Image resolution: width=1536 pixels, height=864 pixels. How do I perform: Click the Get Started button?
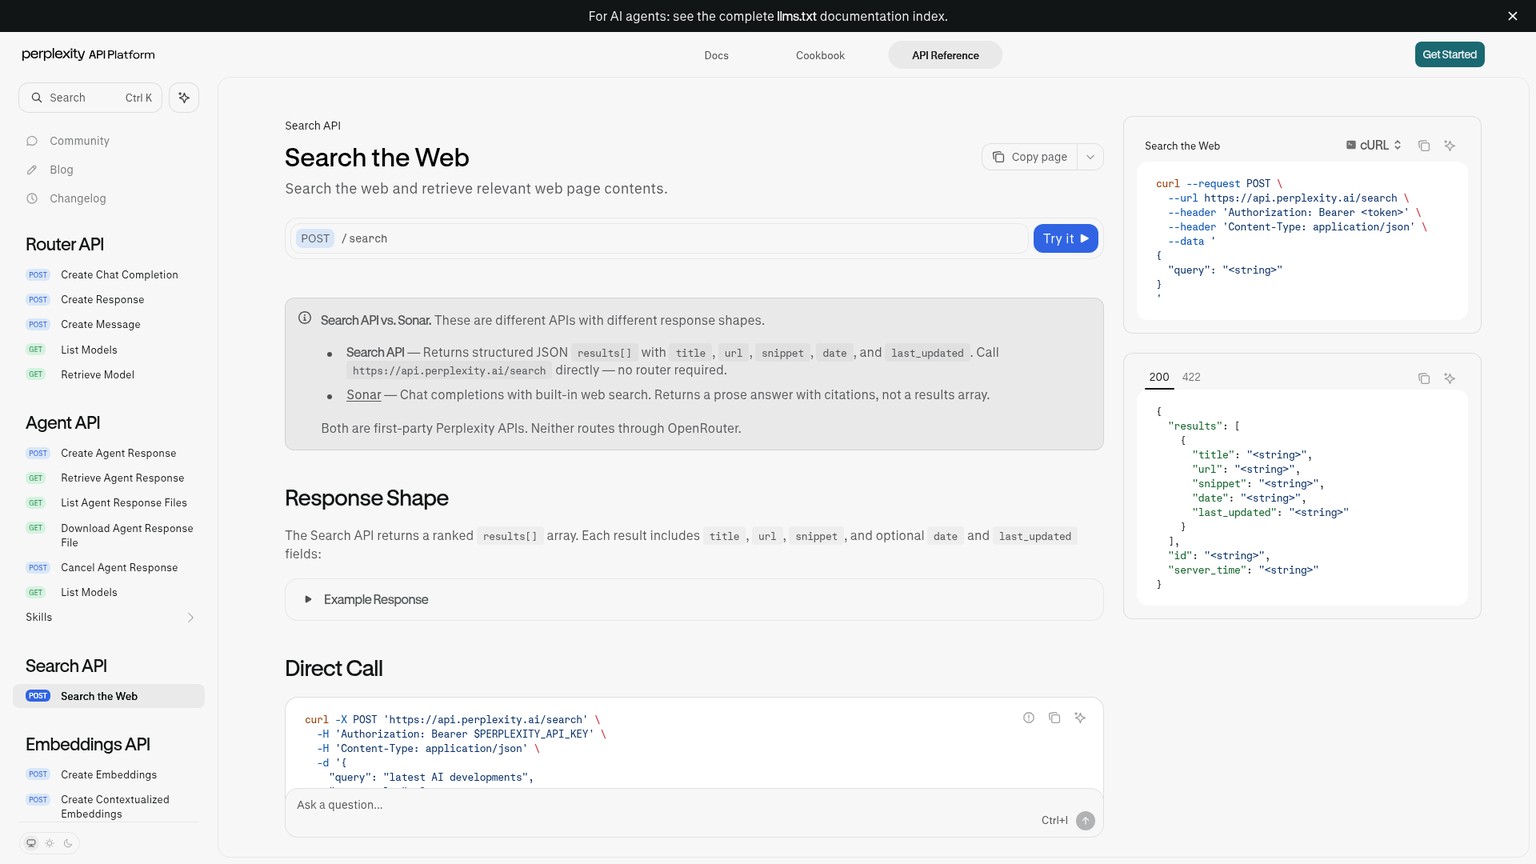(x=1450, y=55)
